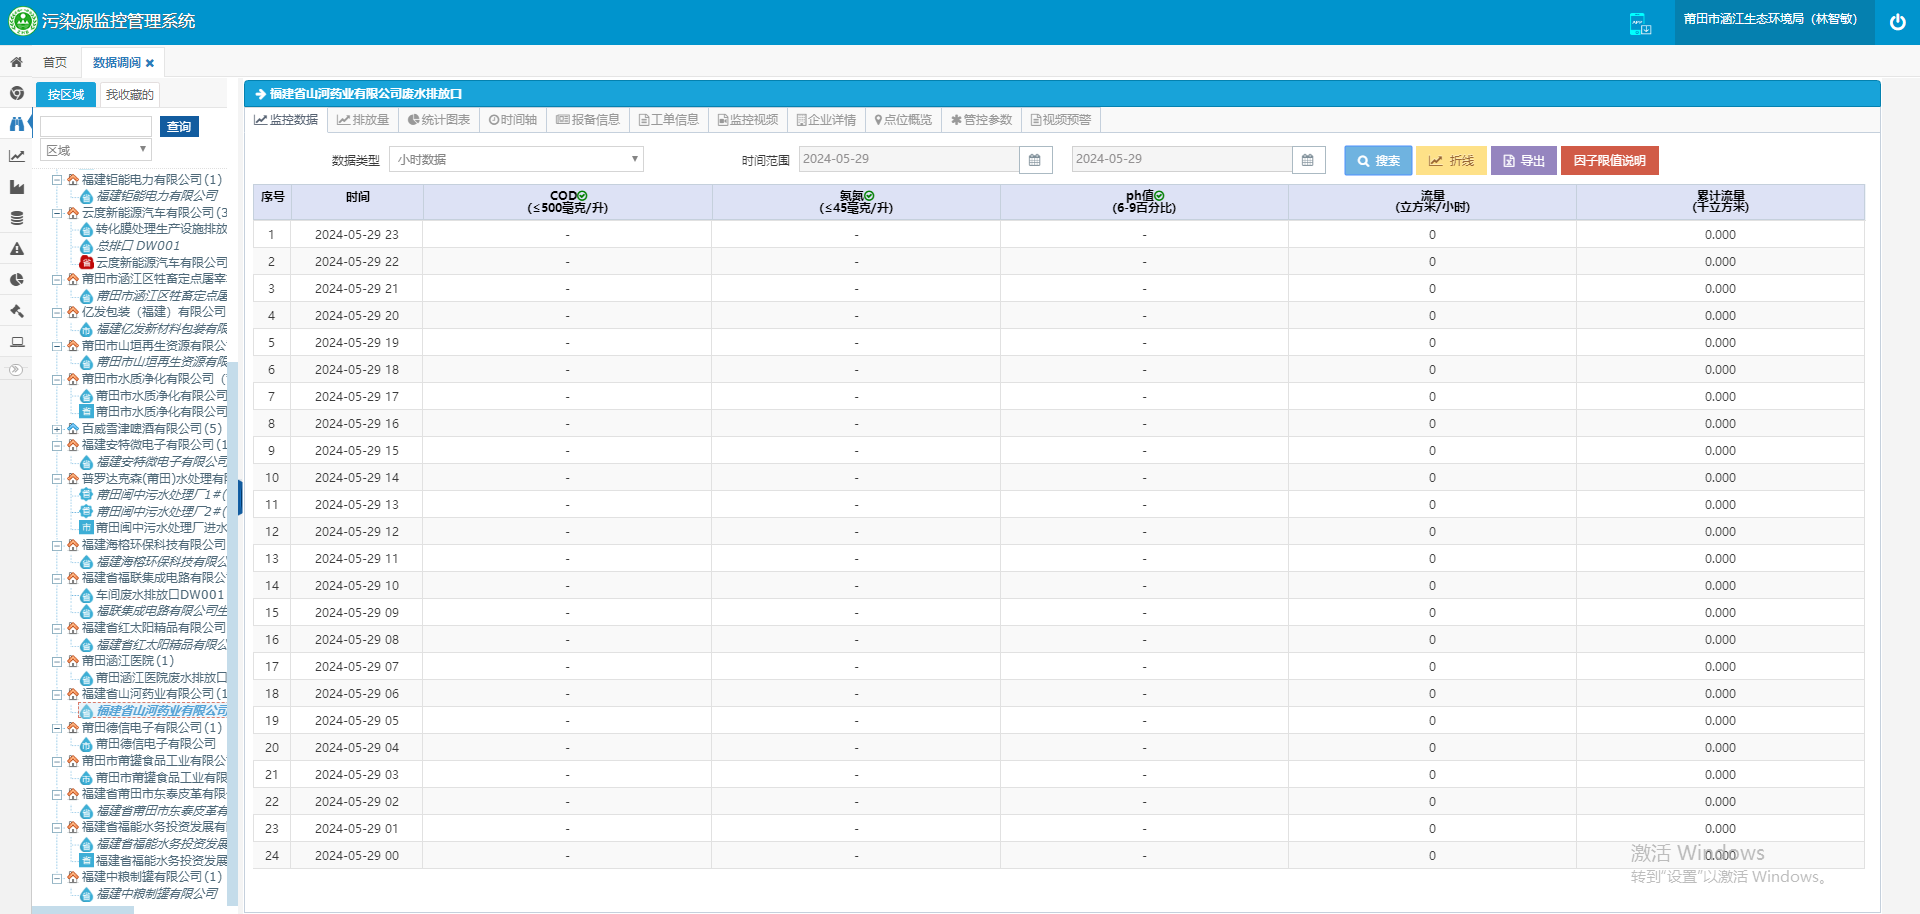1920x914 pixels.
Task: Open the 首页 tab
Action: tap(55, 62)
